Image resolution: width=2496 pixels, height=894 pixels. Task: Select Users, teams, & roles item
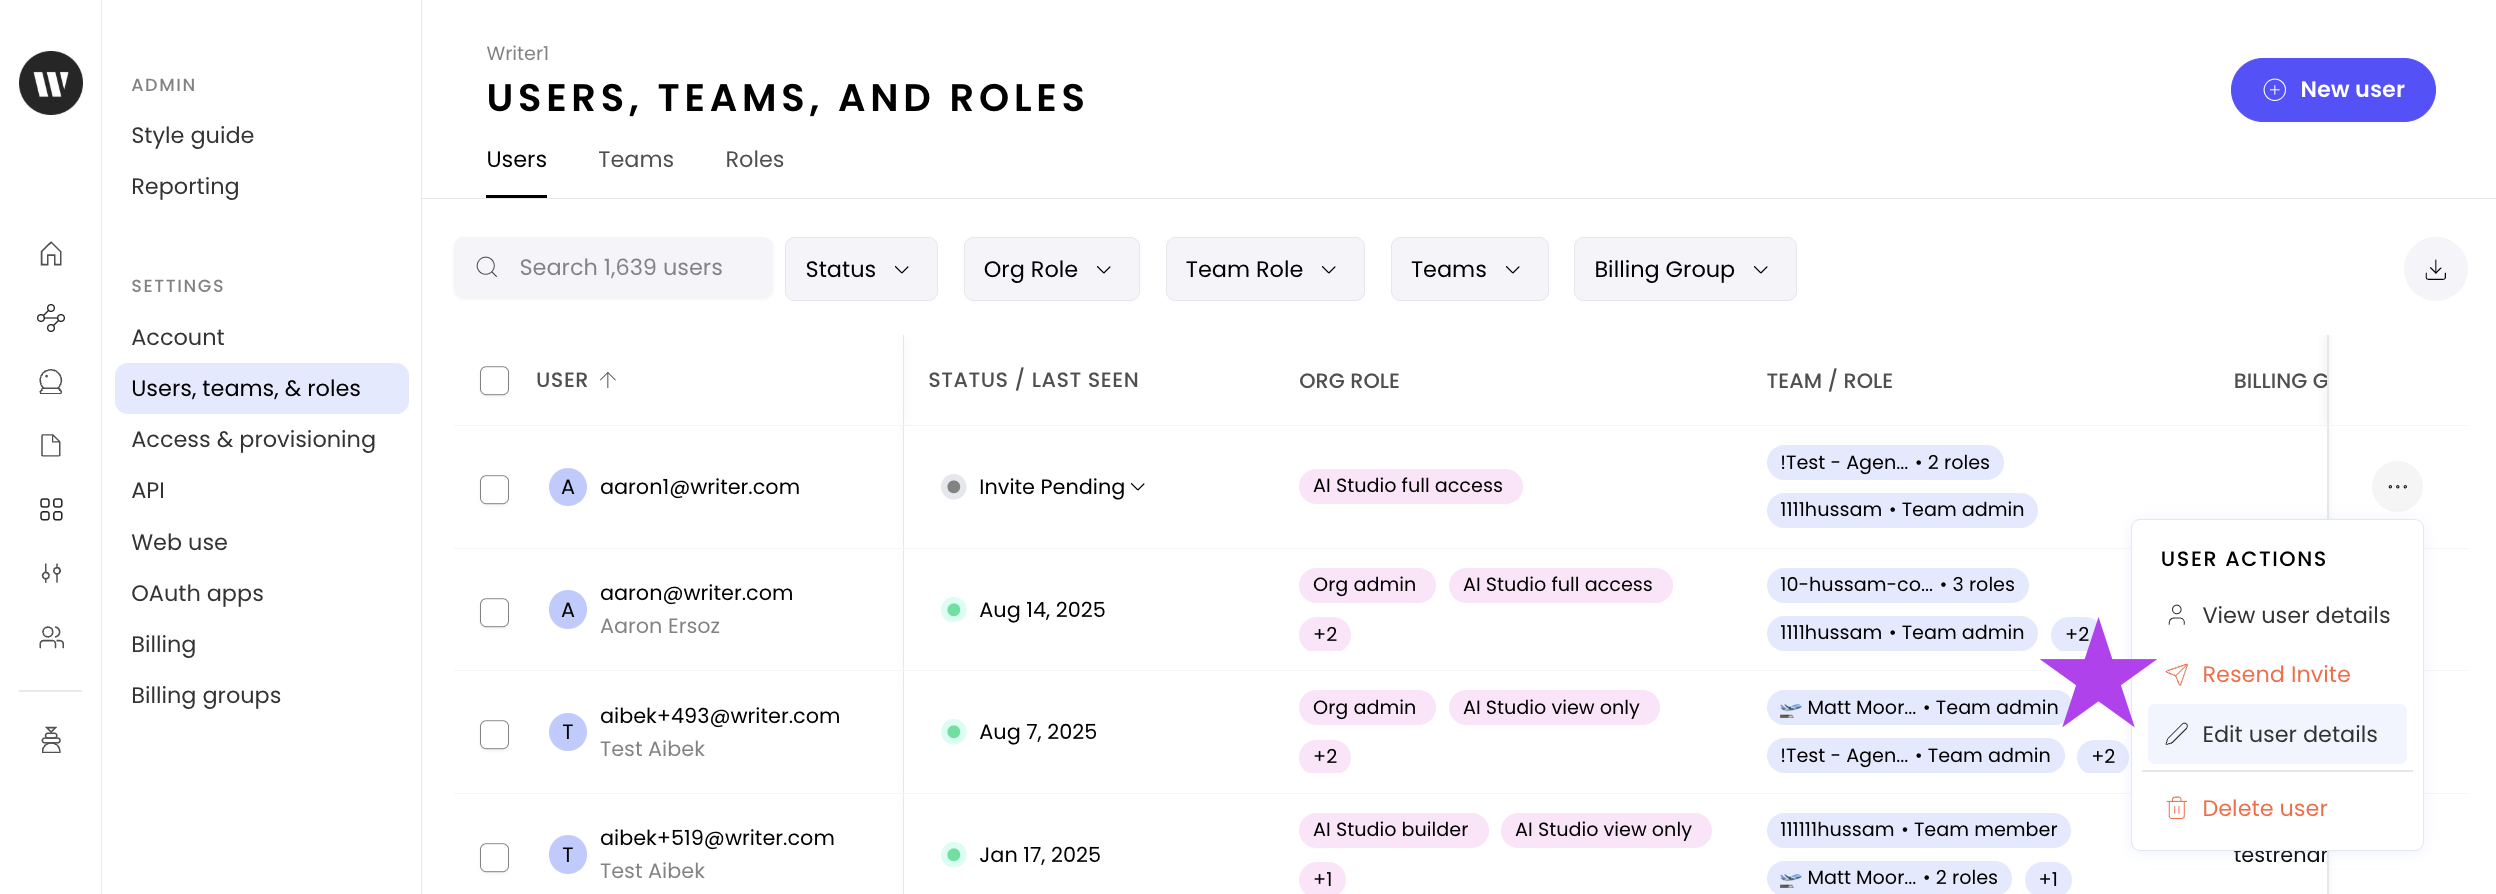262,388
